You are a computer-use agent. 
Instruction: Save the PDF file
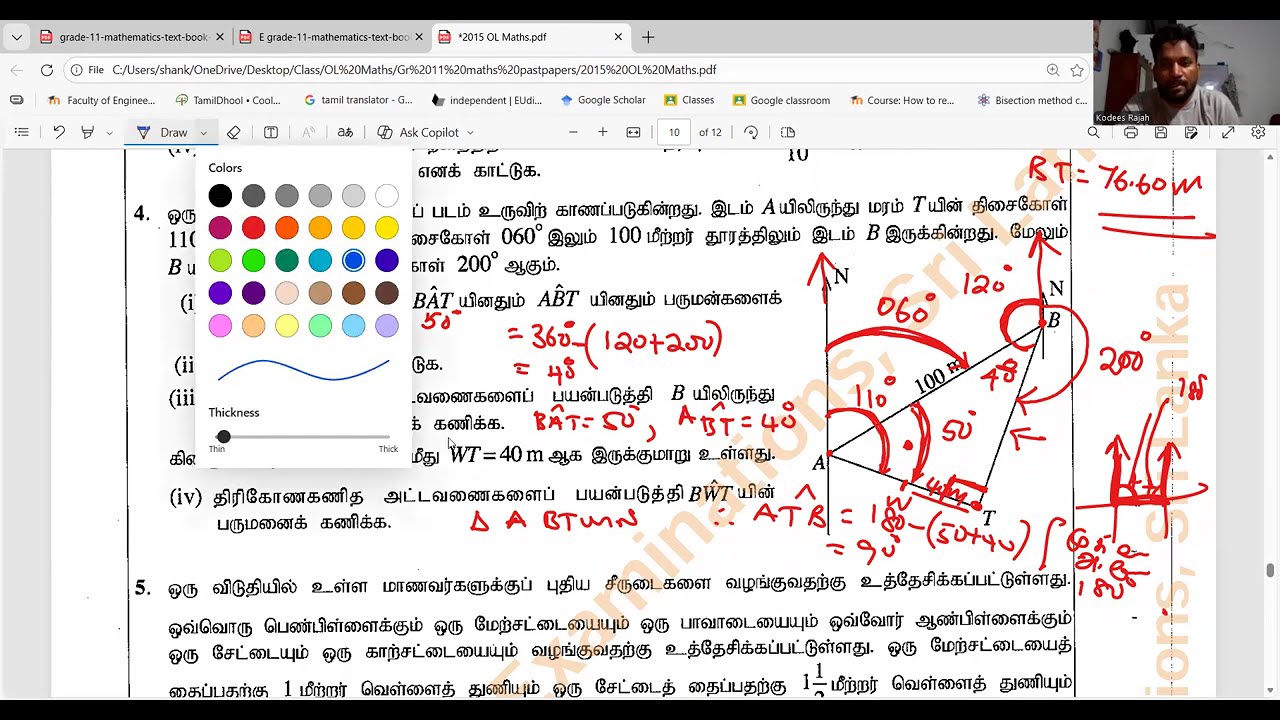pyautogui.click(x=1161, y=132)
